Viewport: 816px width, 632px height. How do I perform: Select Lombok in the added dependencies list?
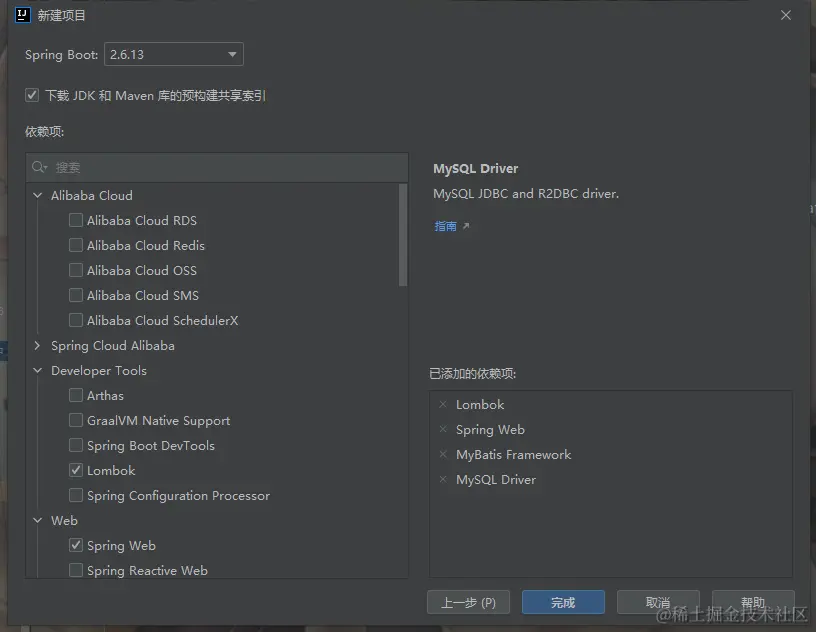point(480,405)
